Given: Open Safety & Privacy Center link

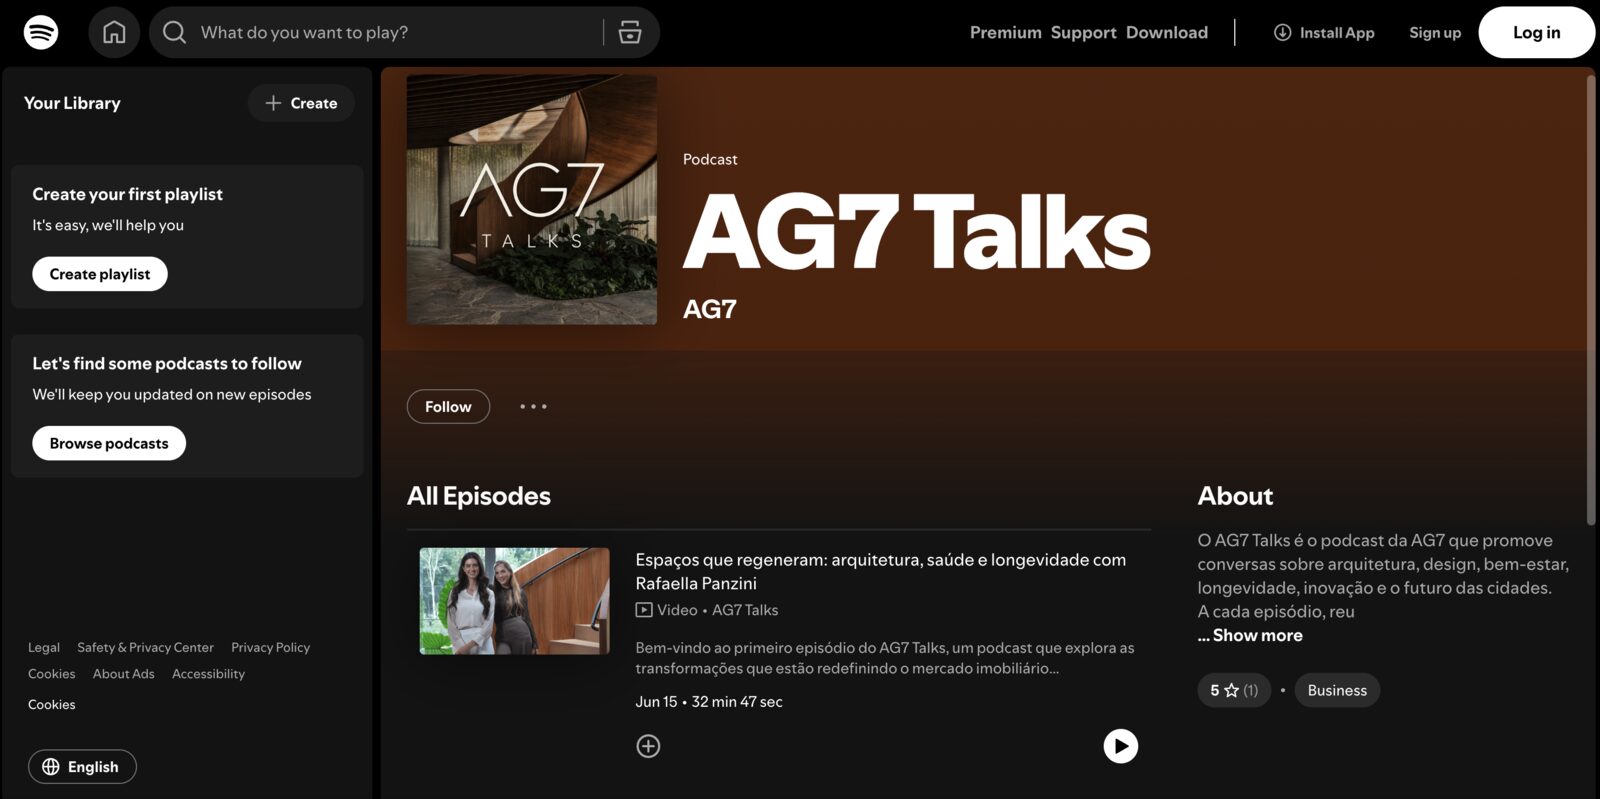Looking at the screenshot, I should click(145, 647).
